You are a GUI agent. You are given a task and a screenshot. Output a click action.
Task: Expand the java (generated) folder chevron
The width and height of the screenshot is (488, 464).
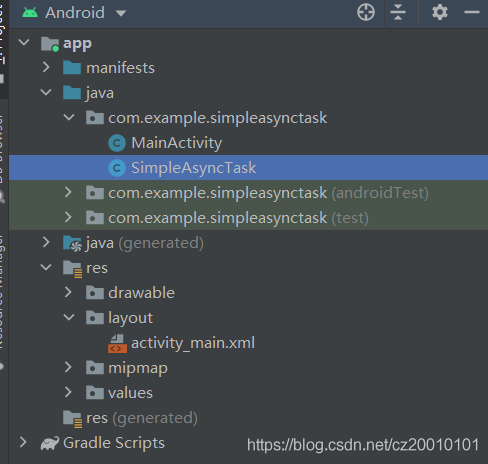coord(46,242)
